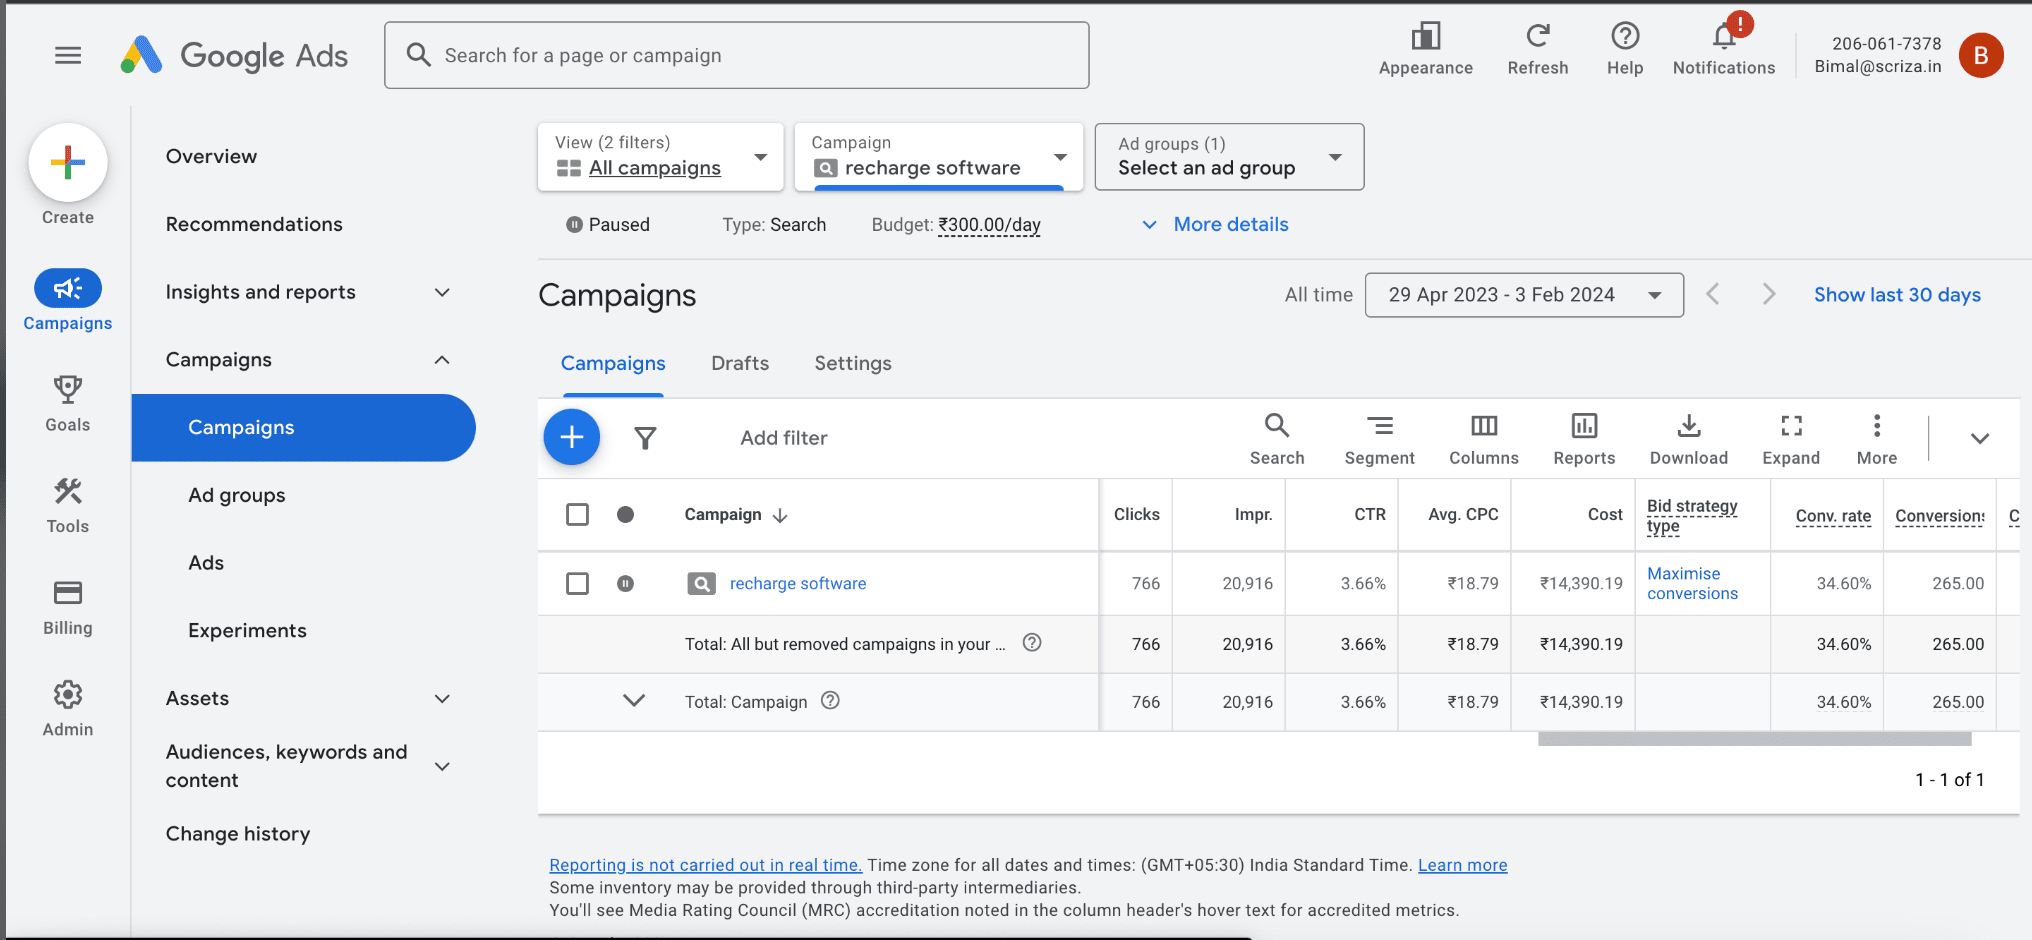Viewport: 2032px width, 940px height.
Task: Open the View All campaigns dropdown
Action: pyautogui.click(x=660, y=156)
